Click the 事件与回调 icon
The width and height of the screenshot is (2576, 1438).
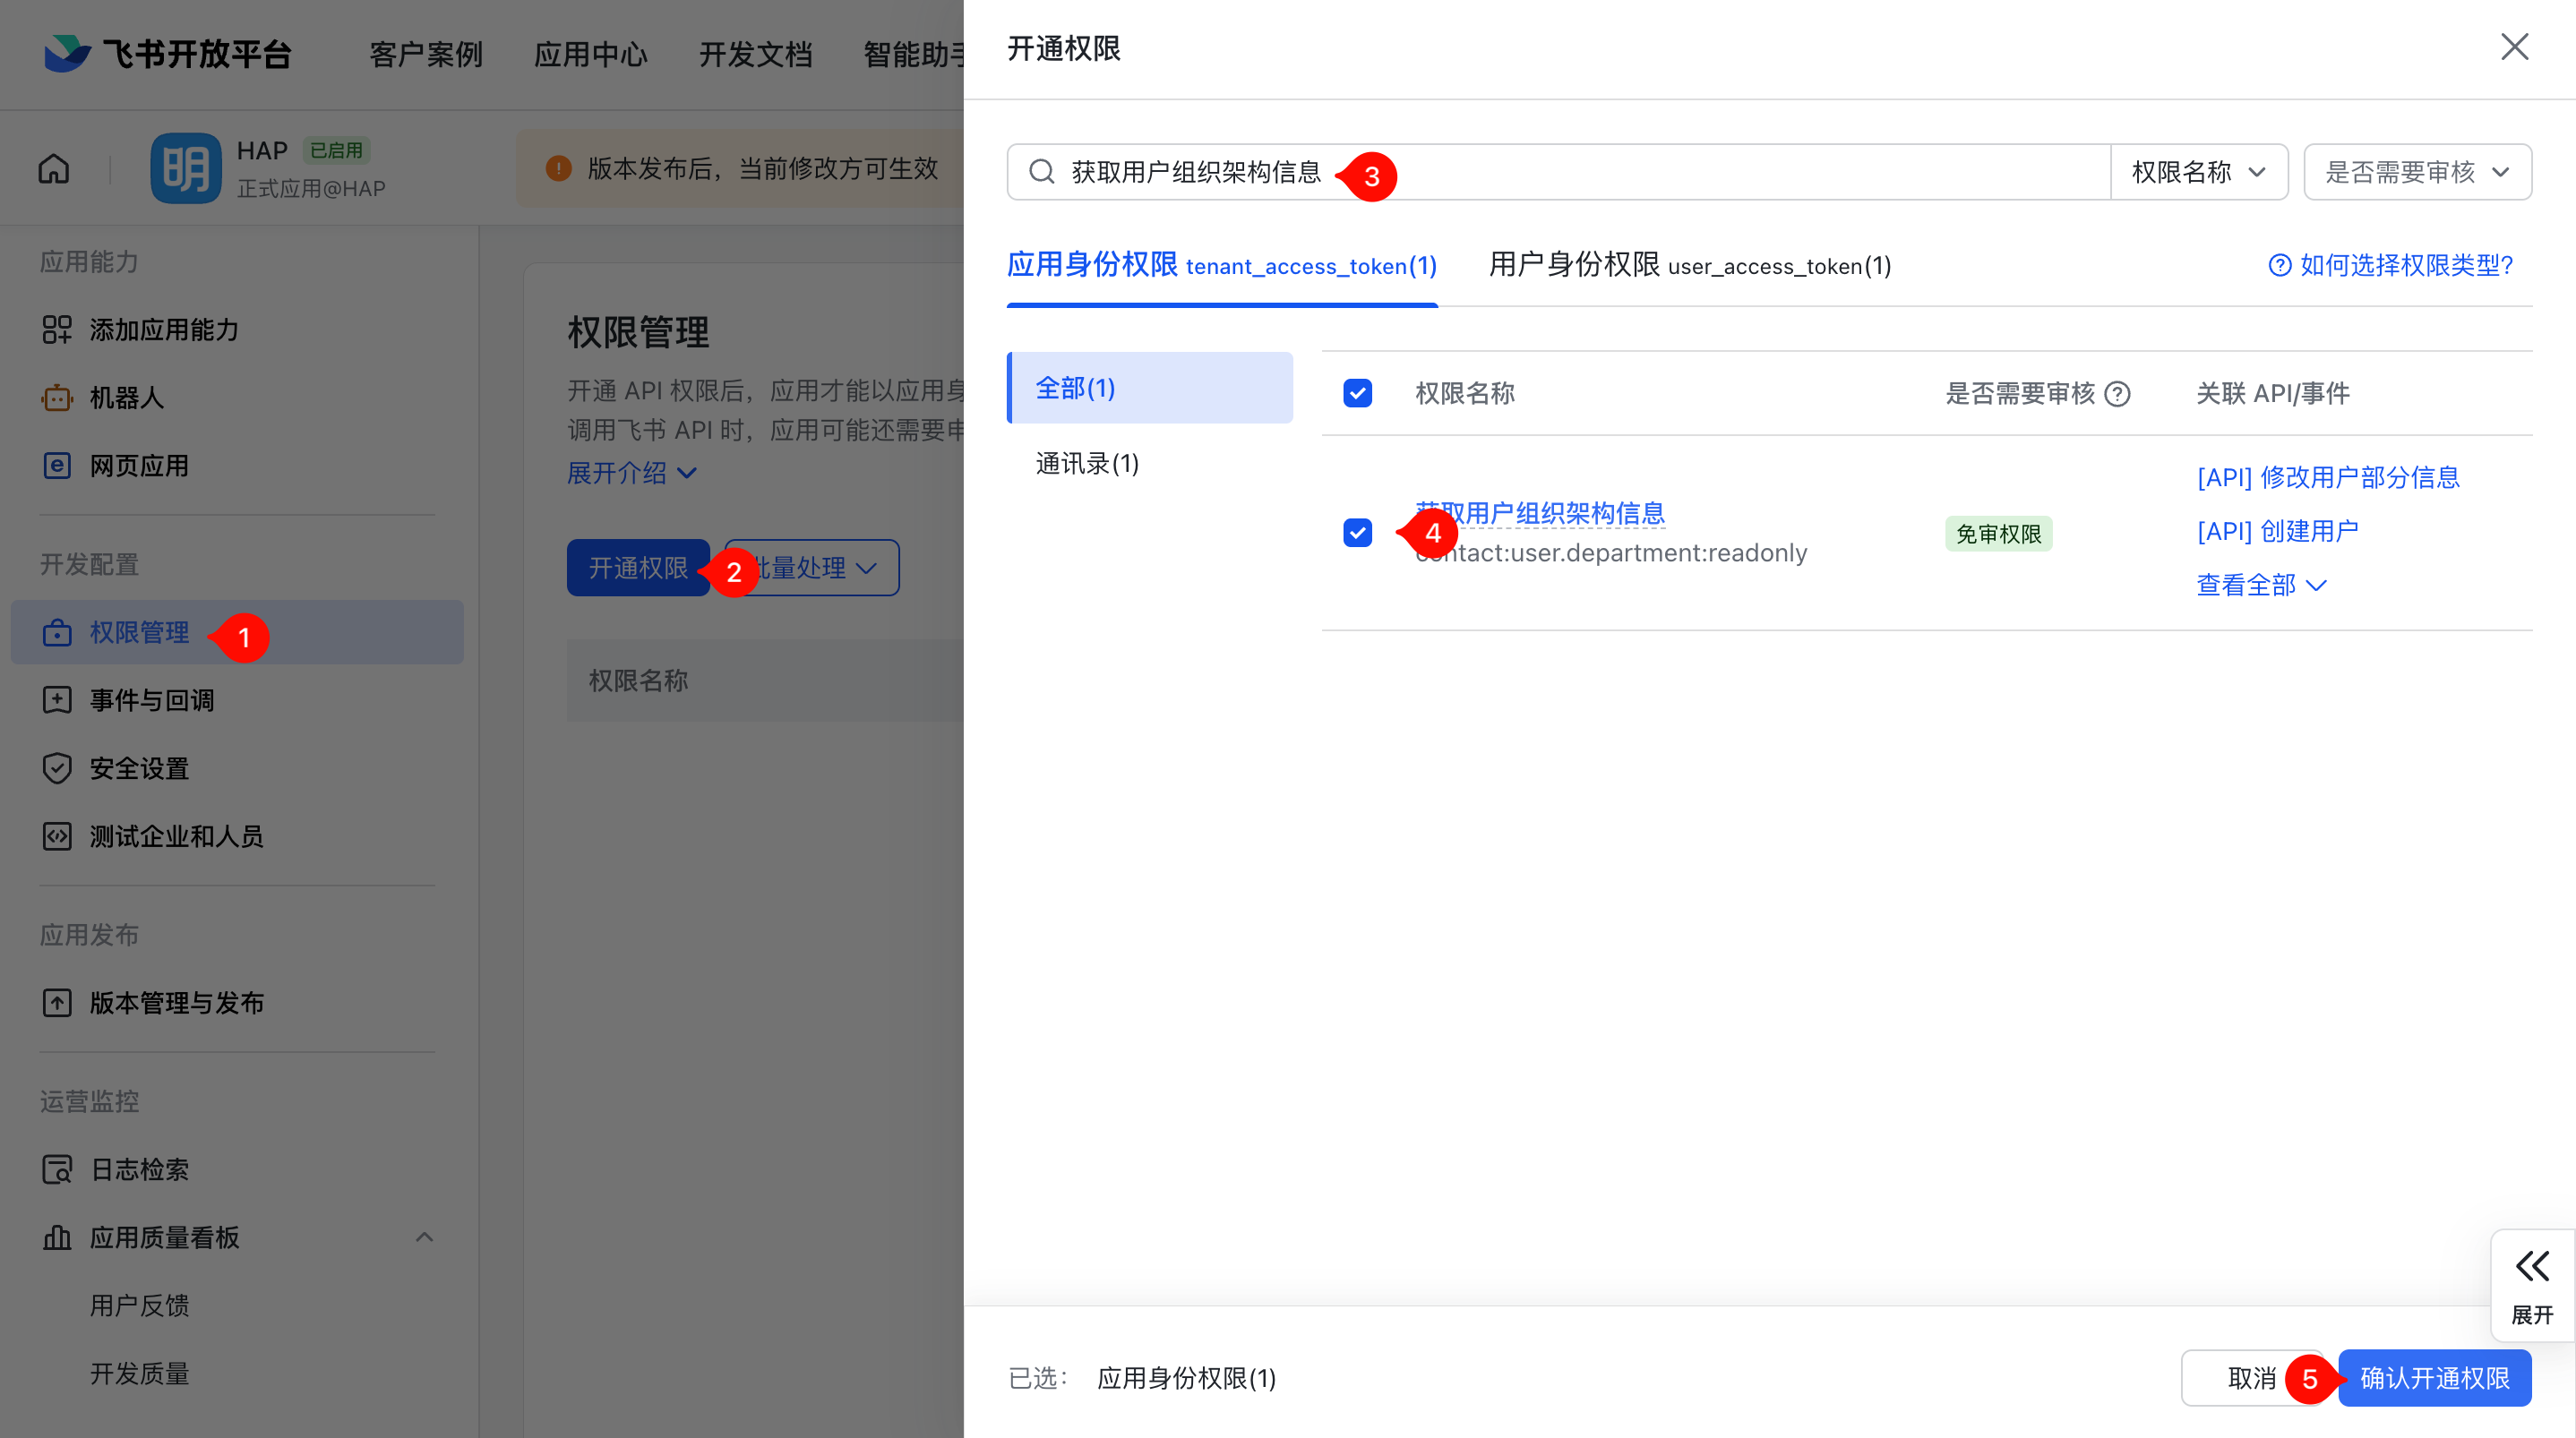pyautogui.click(x=57, y=700)
